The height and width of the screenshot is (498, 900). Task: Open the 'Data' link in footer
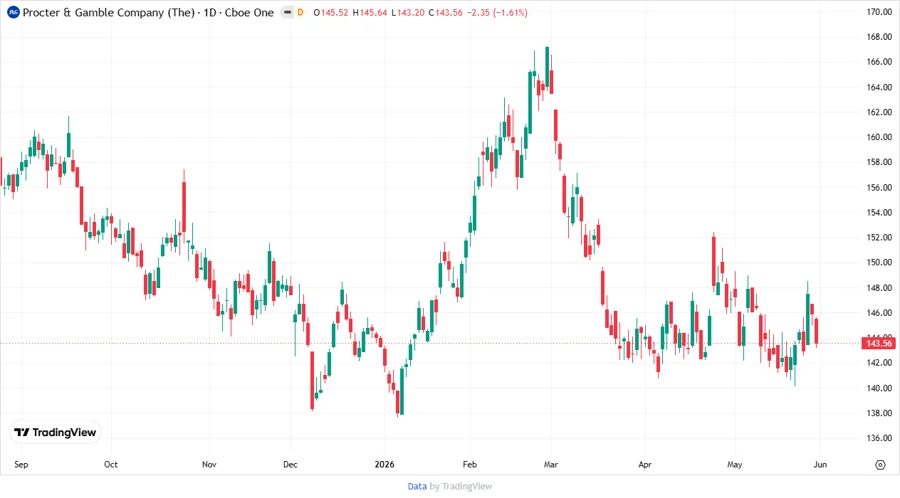tap(417, 487)
